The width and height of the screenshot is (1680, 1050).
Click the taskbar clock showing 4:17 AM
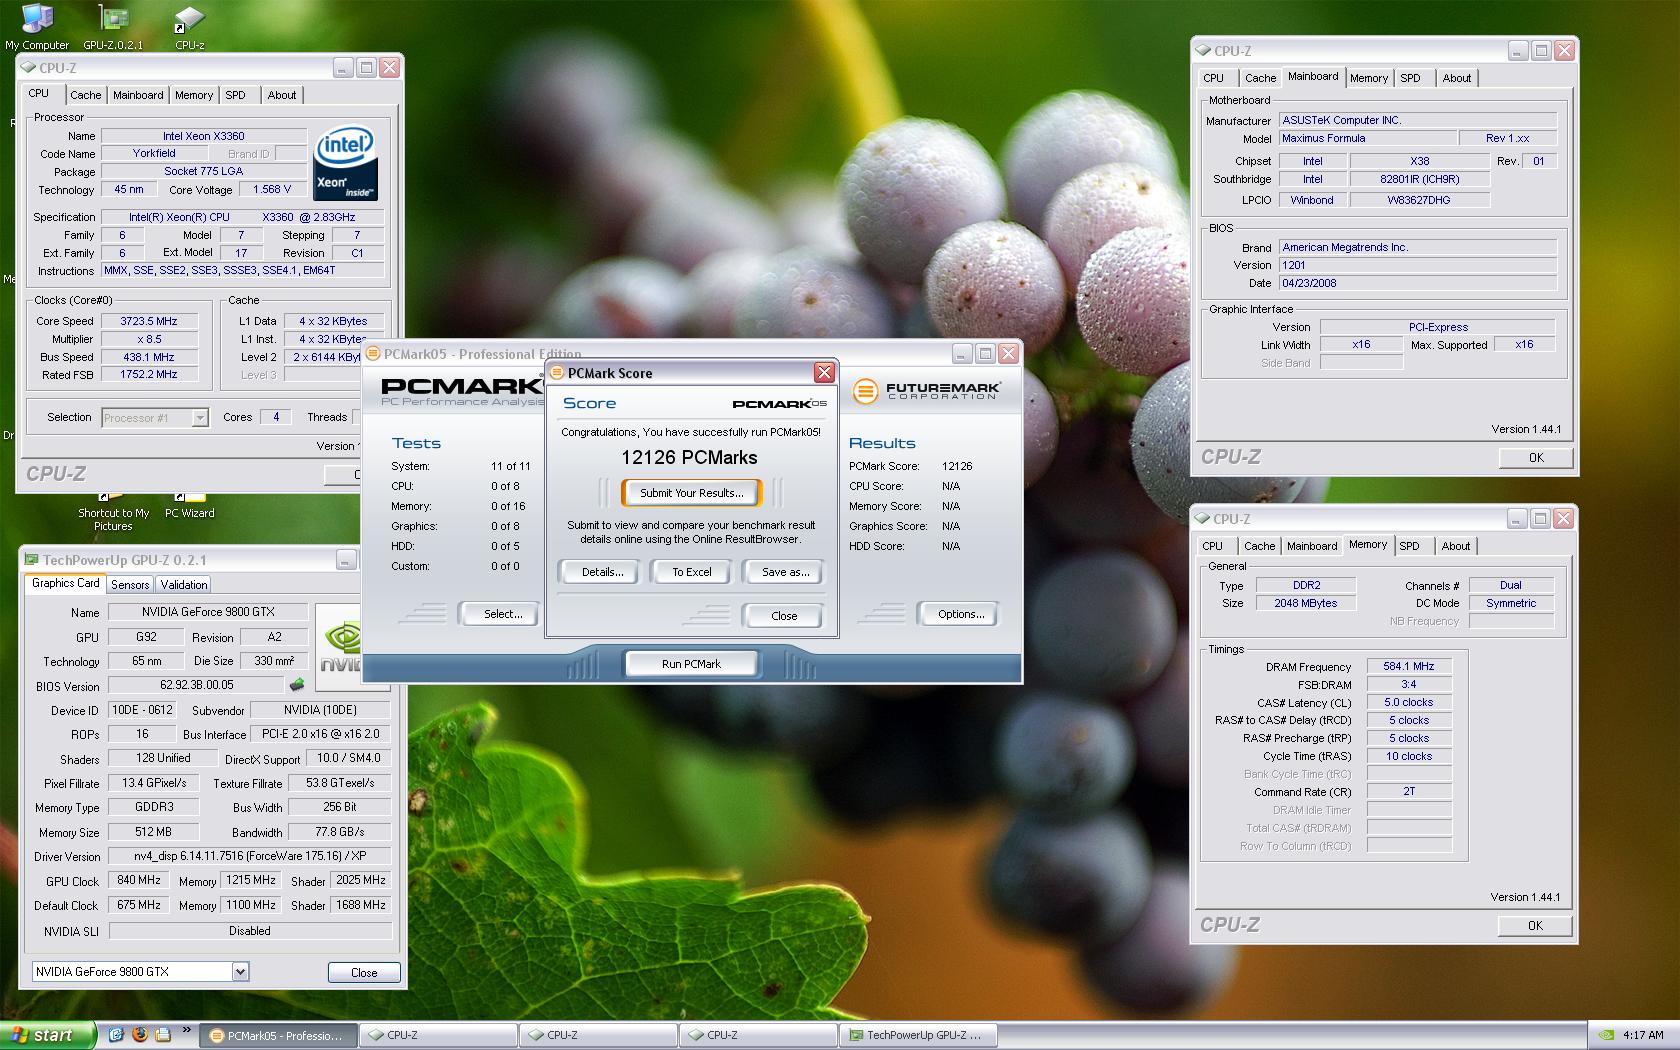(x=1644, y=1035)
